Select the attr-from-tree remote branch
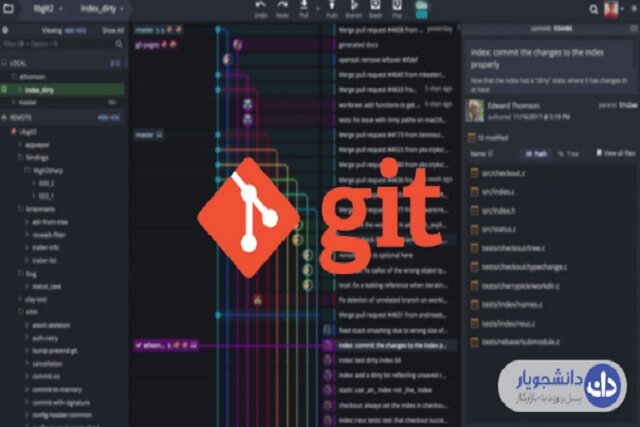Image resolution: width=640 pixels, height=427 pixels. tap(50, 222)
